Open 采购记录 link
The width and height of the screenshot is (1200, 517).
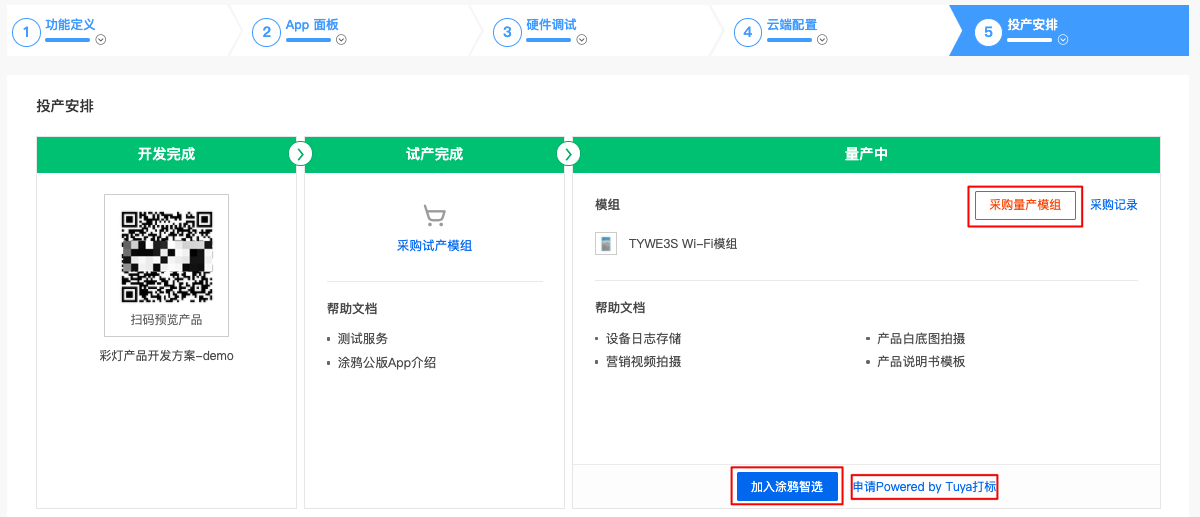coord(1114,205)
